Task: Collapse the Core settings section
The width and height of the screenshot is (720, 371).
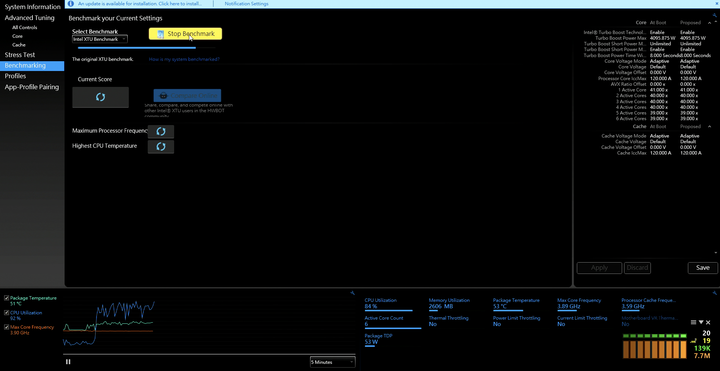Action: coord(710,22)
